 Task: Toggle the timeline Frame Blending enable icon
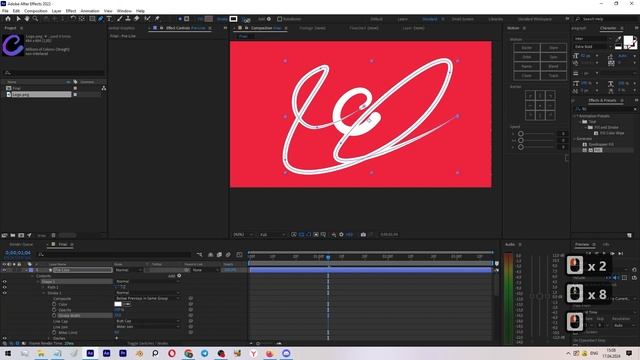219,255
